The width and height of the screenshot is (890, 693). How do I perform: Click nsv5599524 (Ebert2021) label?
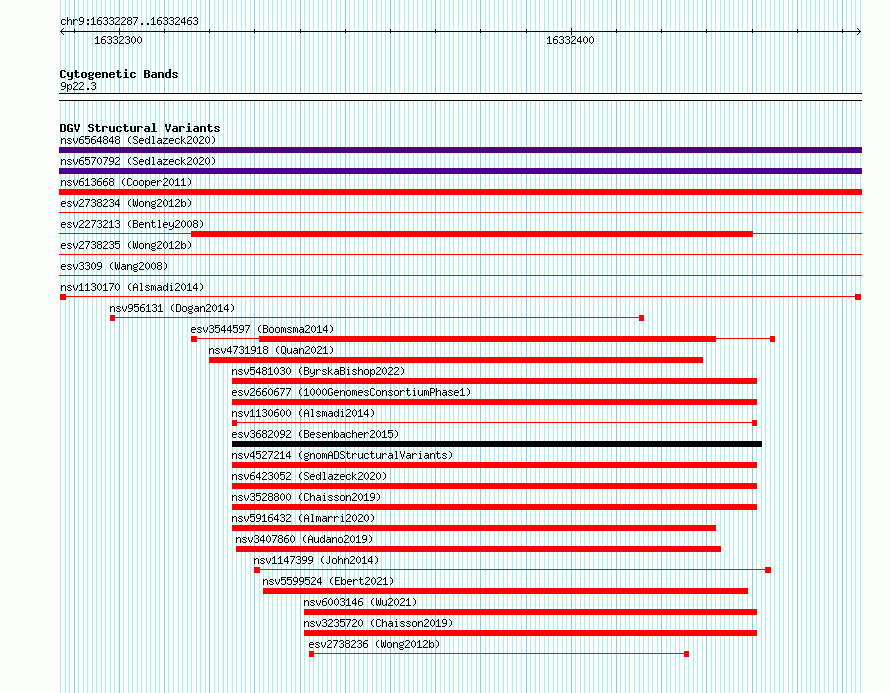coord(328,581)
